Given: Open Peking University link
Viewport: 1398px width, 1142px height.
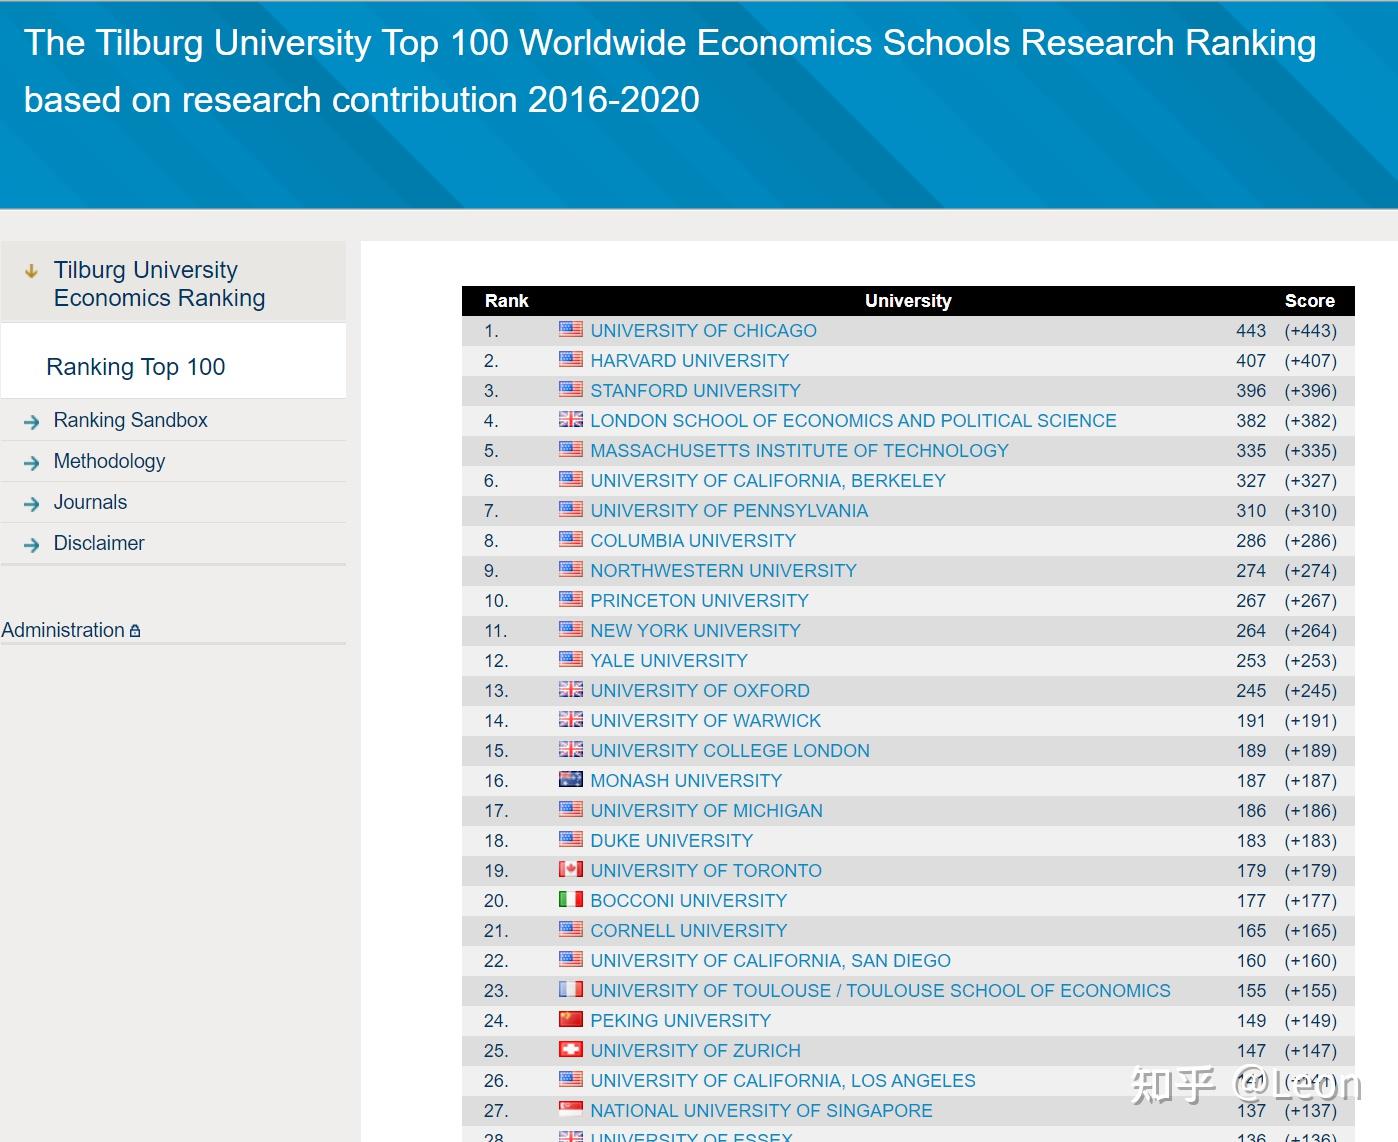Looking at the screenshot, I should point(680,1021).
